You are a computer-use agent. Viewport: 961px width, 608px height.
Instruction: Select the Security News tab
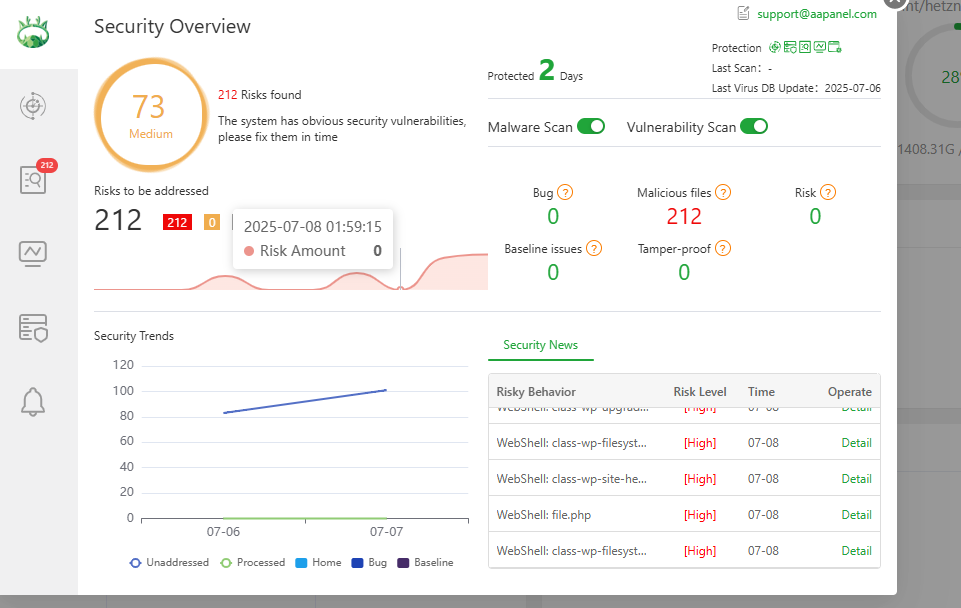tap(540, 345)
